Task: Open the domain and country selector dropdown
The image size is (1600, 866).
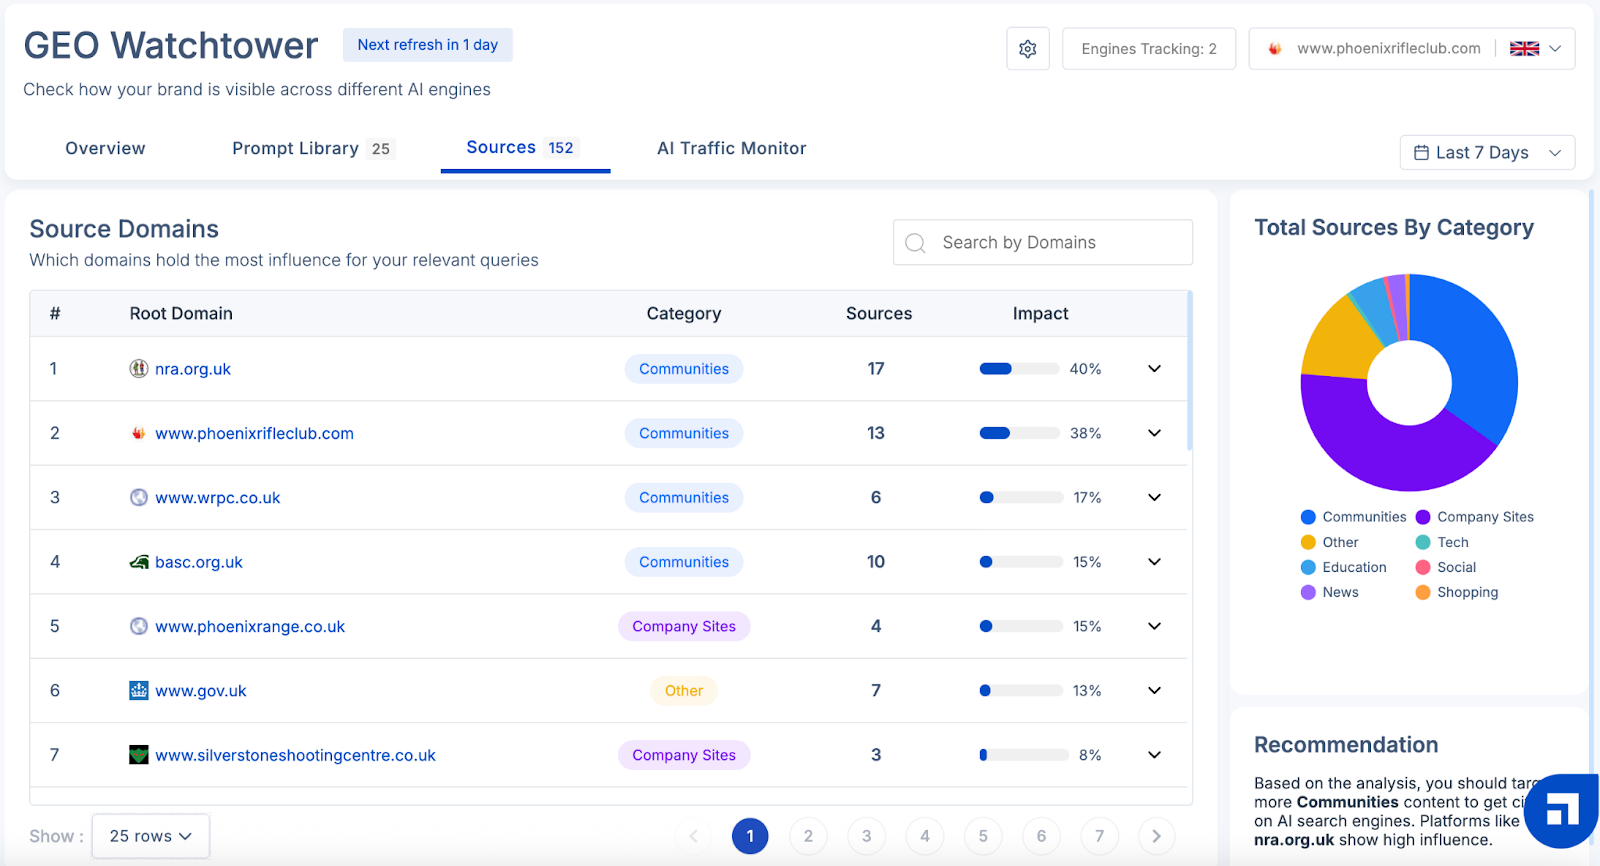Action: 1411,49
